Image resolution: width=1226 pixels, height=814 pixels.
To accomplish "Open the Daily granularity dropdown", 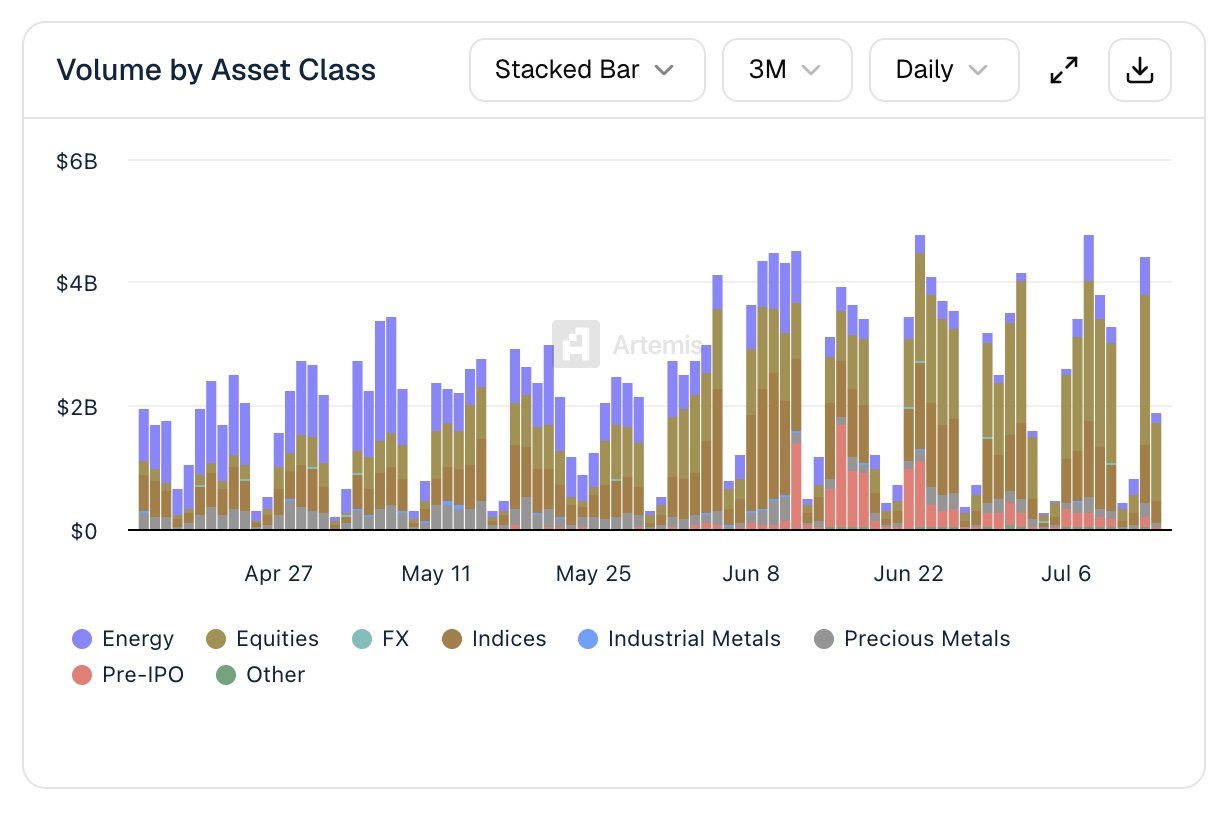I will point(944,70).
